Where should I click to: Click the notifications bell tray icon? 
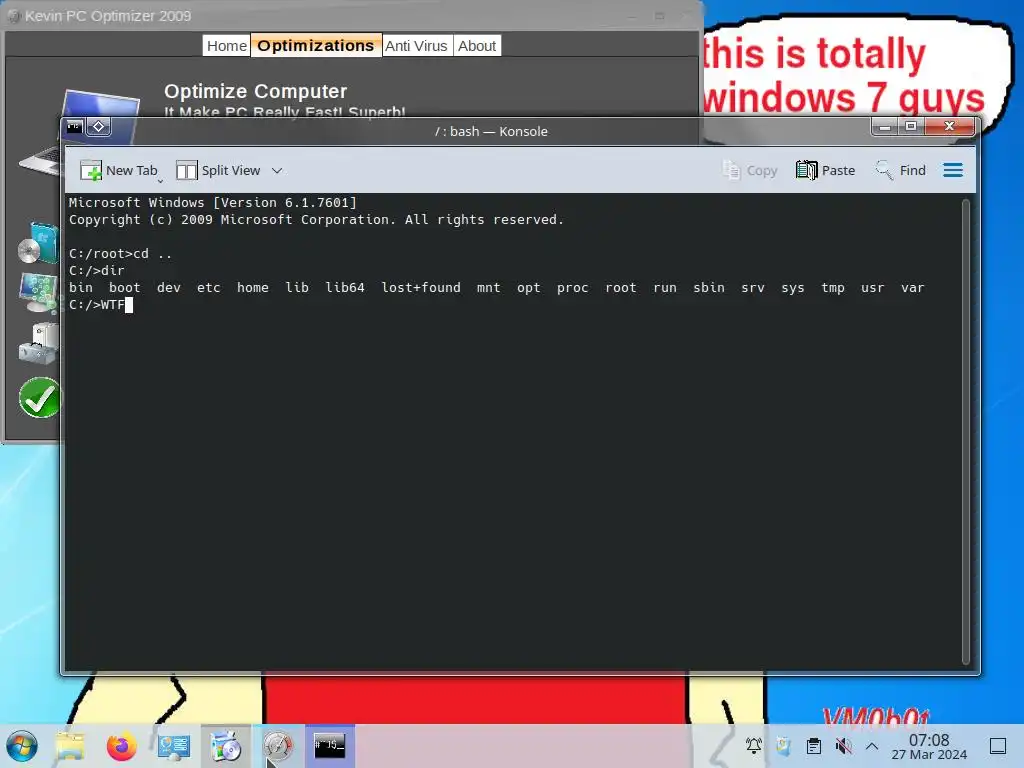(x=754, y=746)
